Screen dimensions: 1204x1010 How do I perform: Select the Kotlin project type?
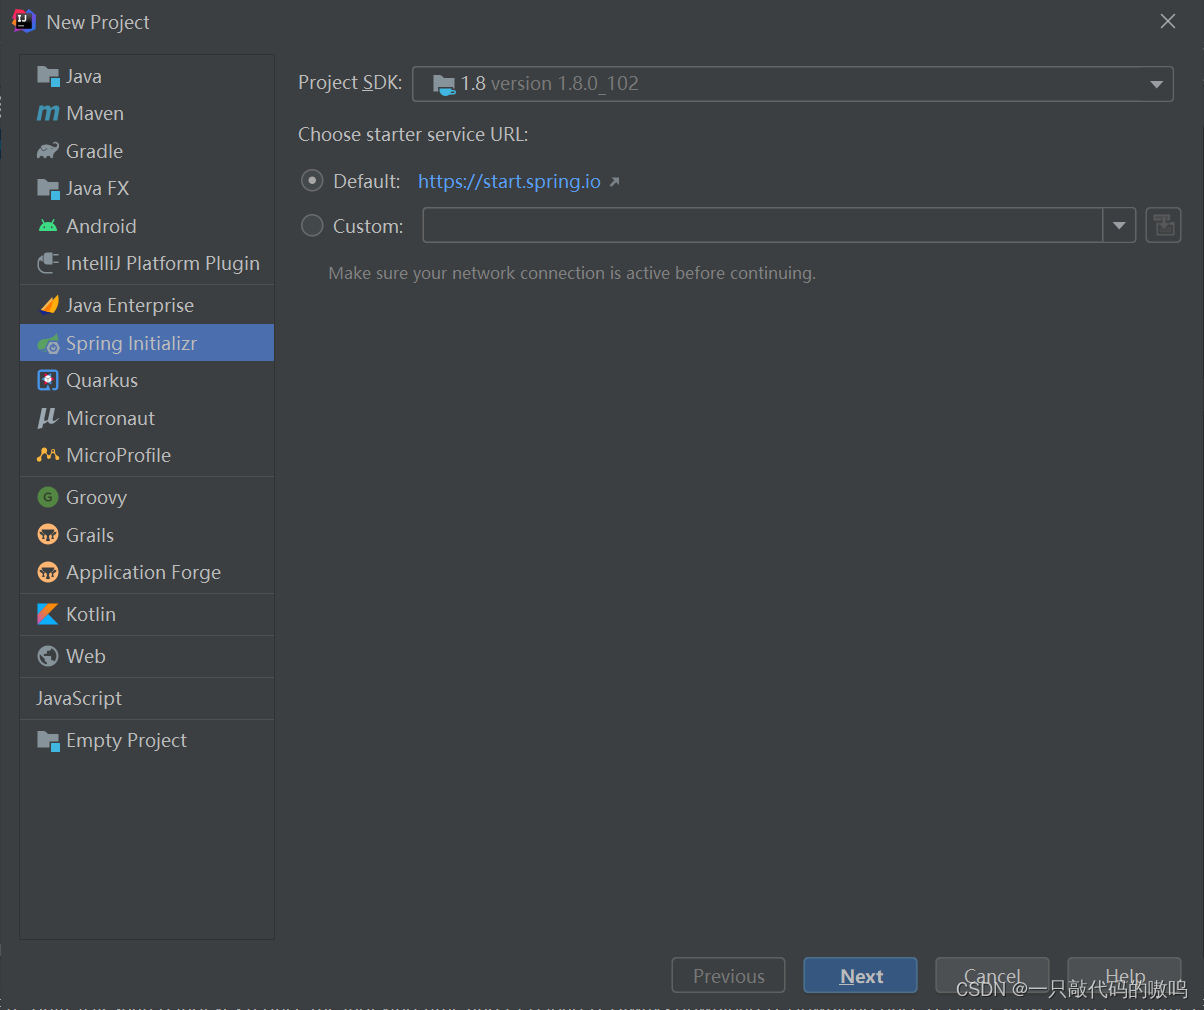tap(147, 614)
